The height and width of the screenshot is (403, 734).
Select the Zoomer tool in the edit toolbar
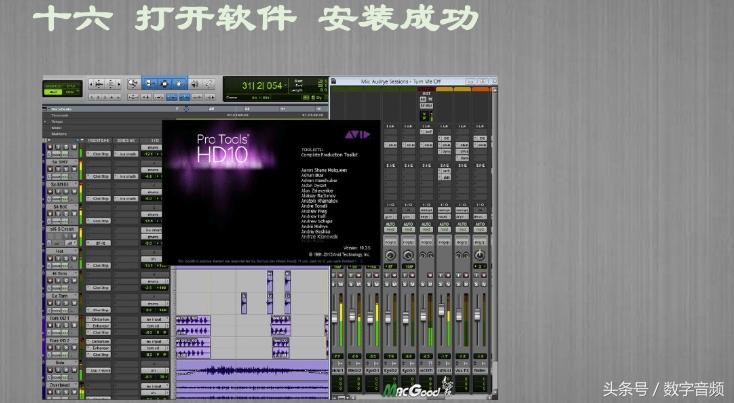click(133, 83)
